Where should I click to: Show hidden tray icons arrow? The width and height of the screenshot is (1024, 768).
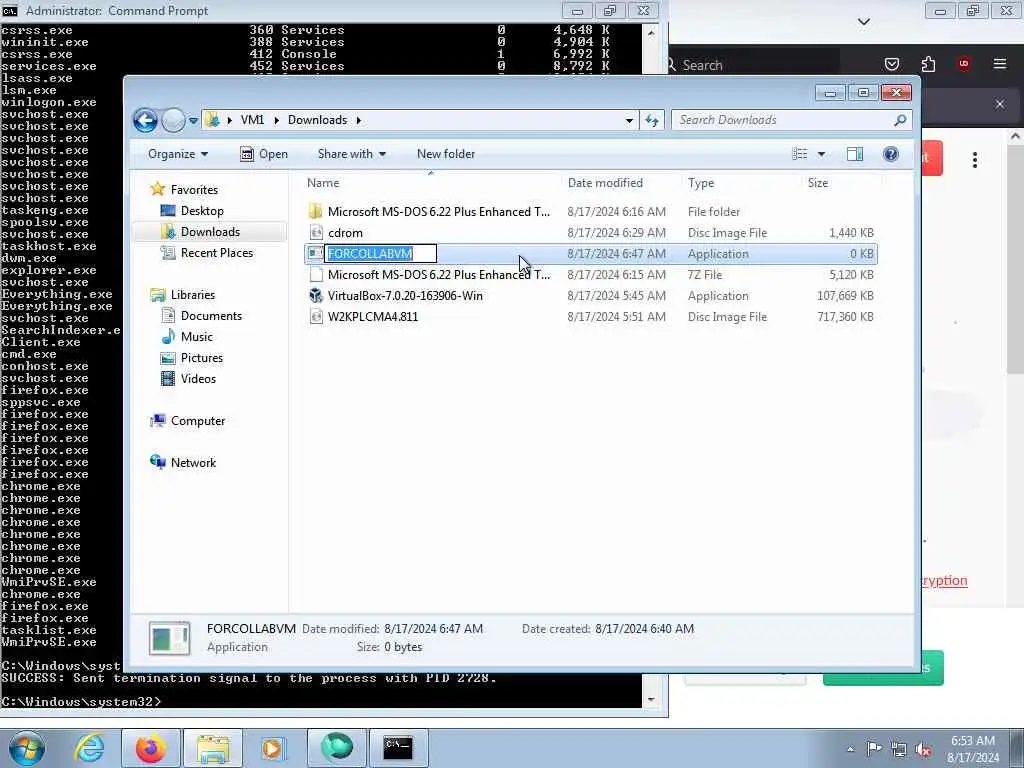(x=850, y=750)
